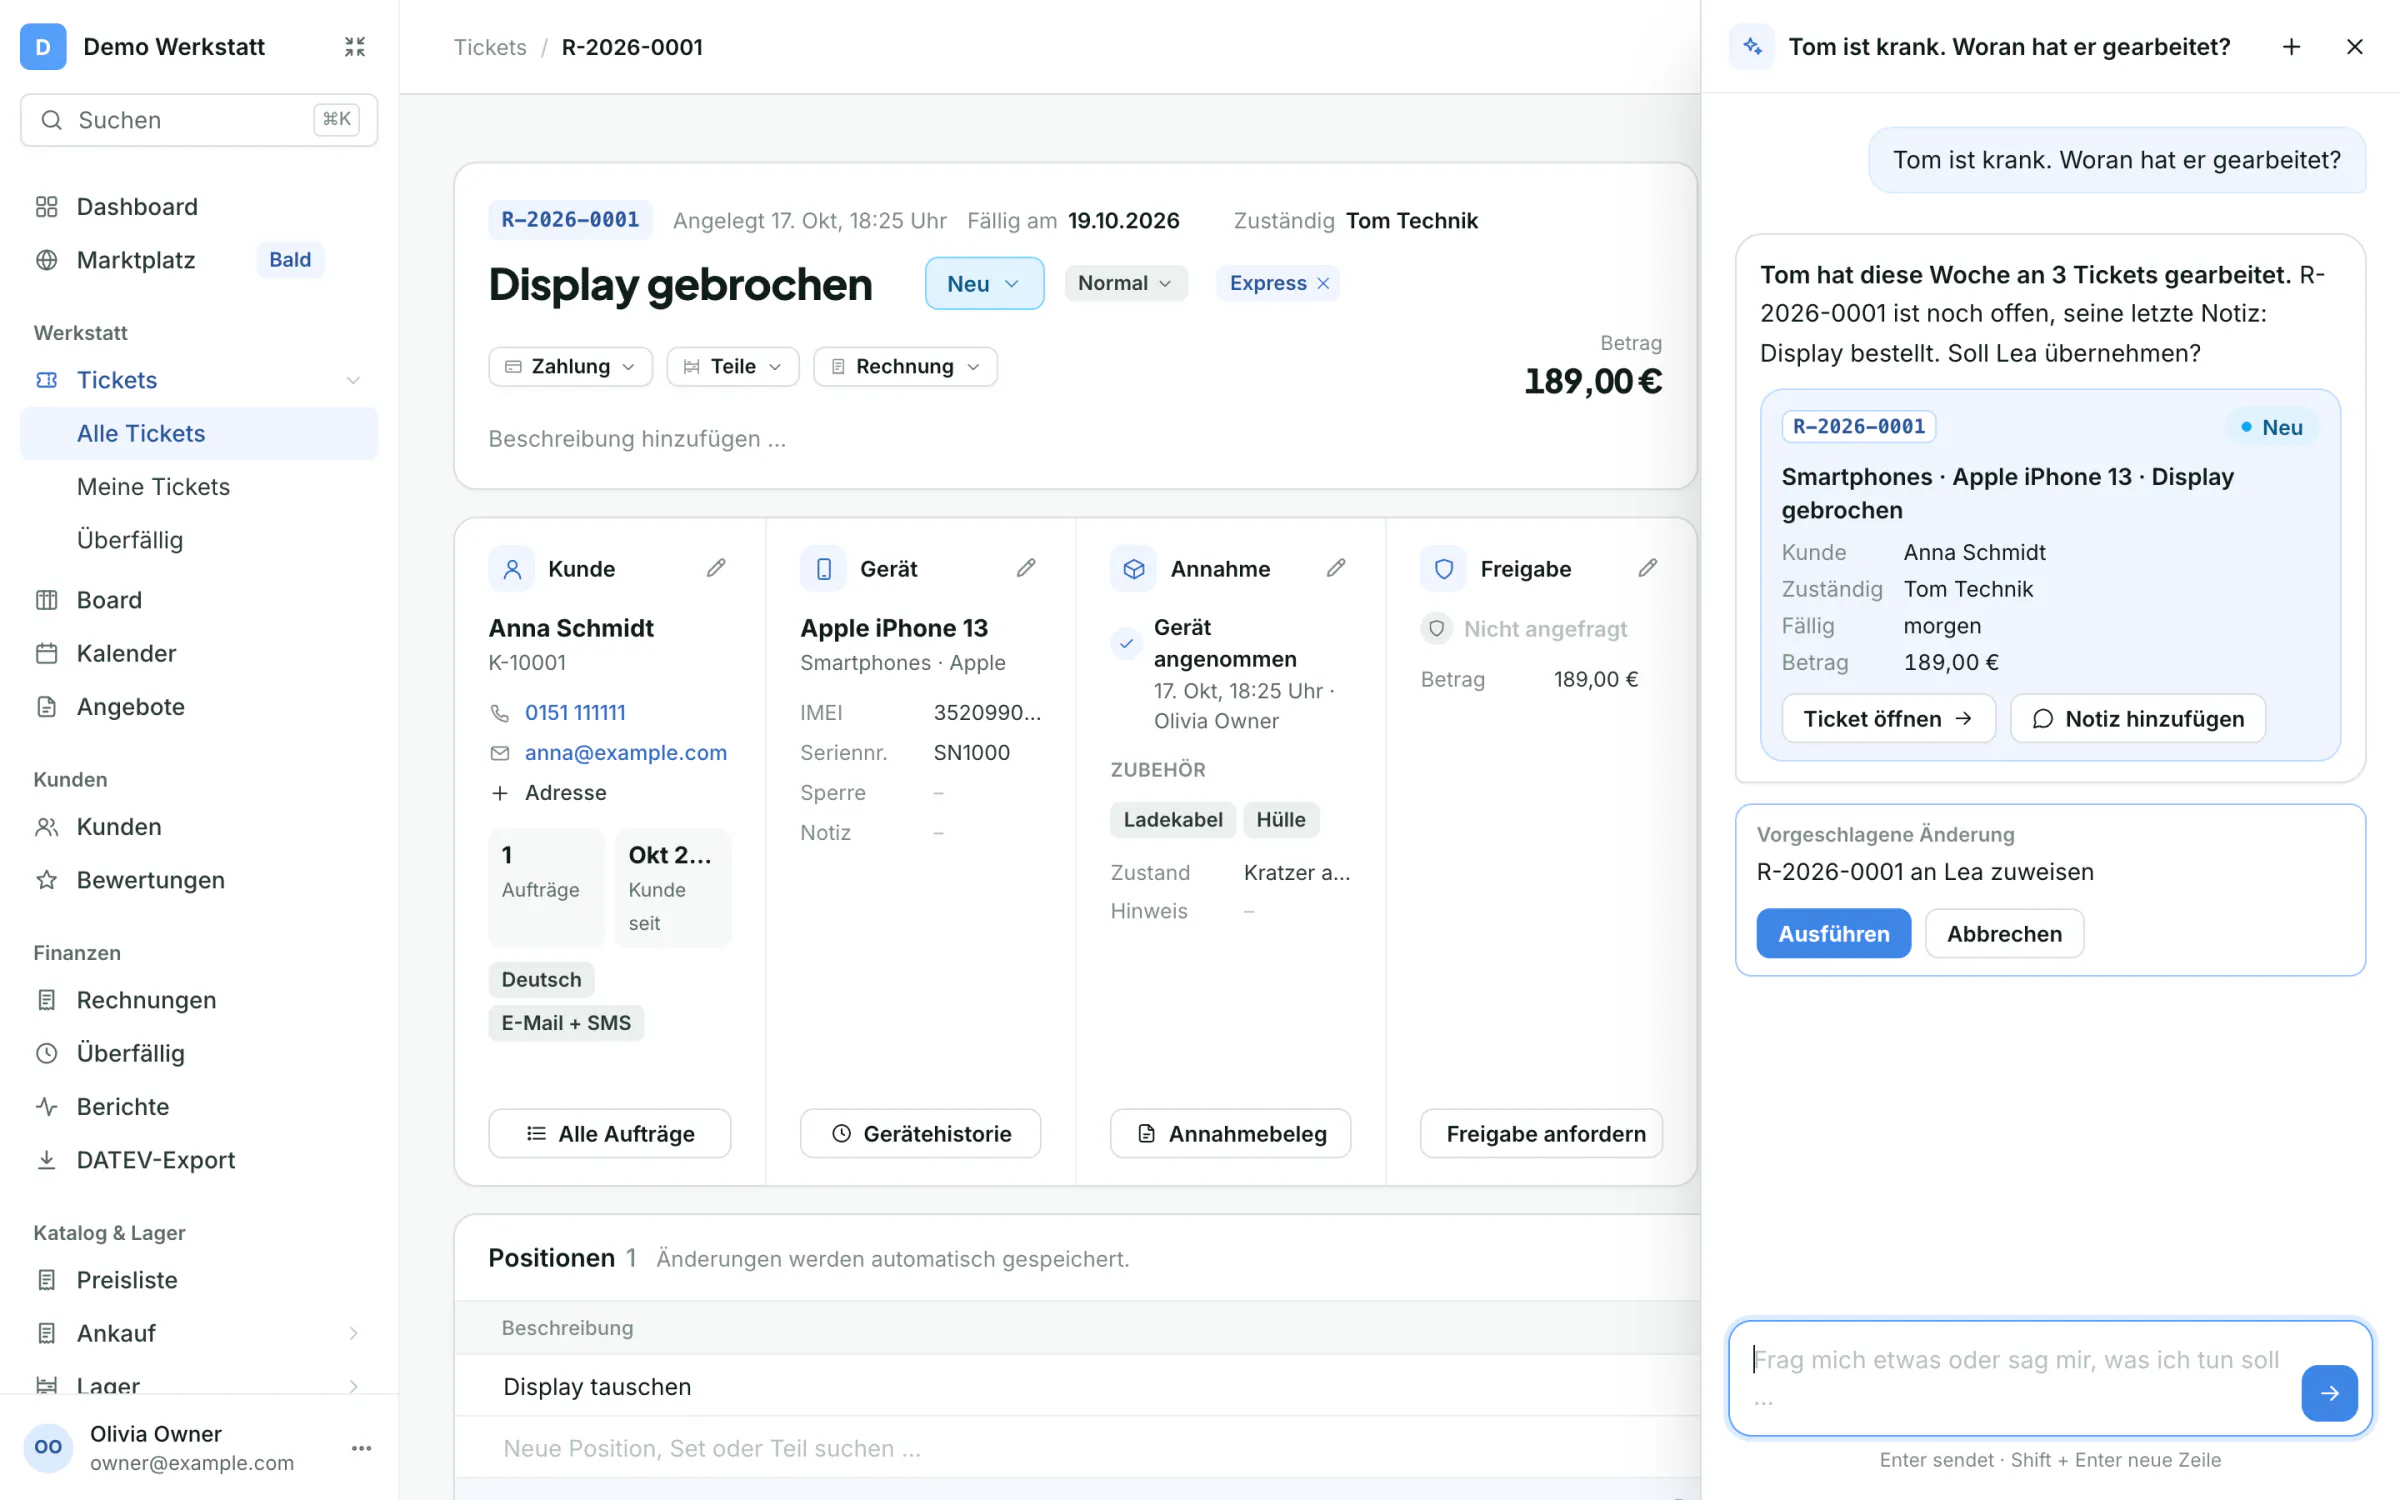Image resolution: width=2400 pixels, height=1500 pixels.
Task: Send the assistant message with arrow button
Action: coord(2329,1392)
